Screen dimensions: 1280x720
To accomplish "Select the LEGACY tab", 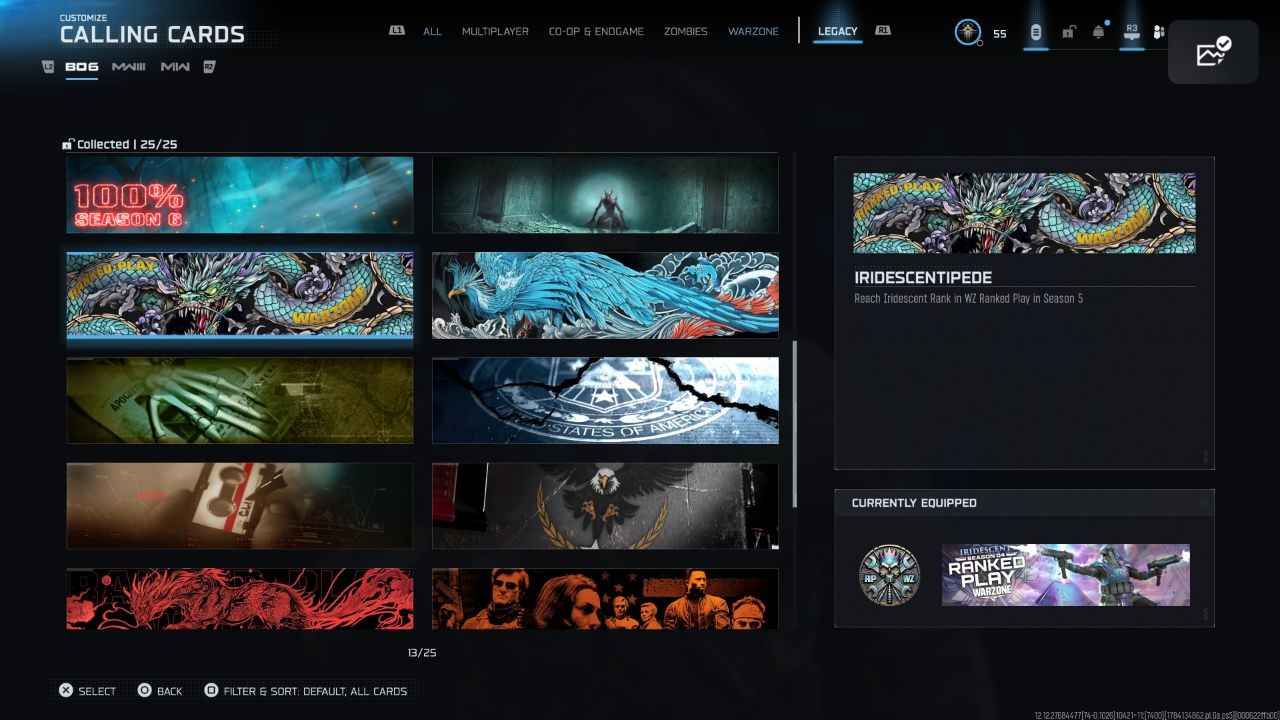I will [x=838, y=31].
